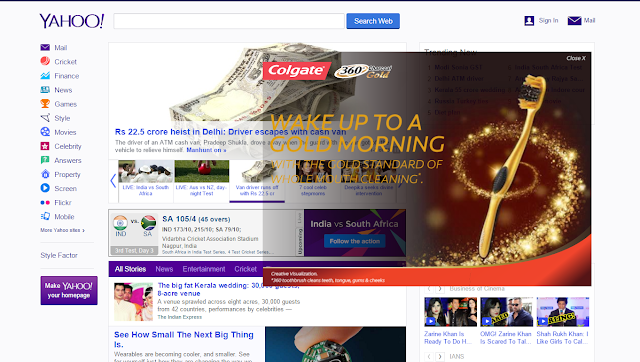The image size is (640, 362).
Task: Play Shah Rukh Khan video thumbnail
Action: [x=563, y=312]
